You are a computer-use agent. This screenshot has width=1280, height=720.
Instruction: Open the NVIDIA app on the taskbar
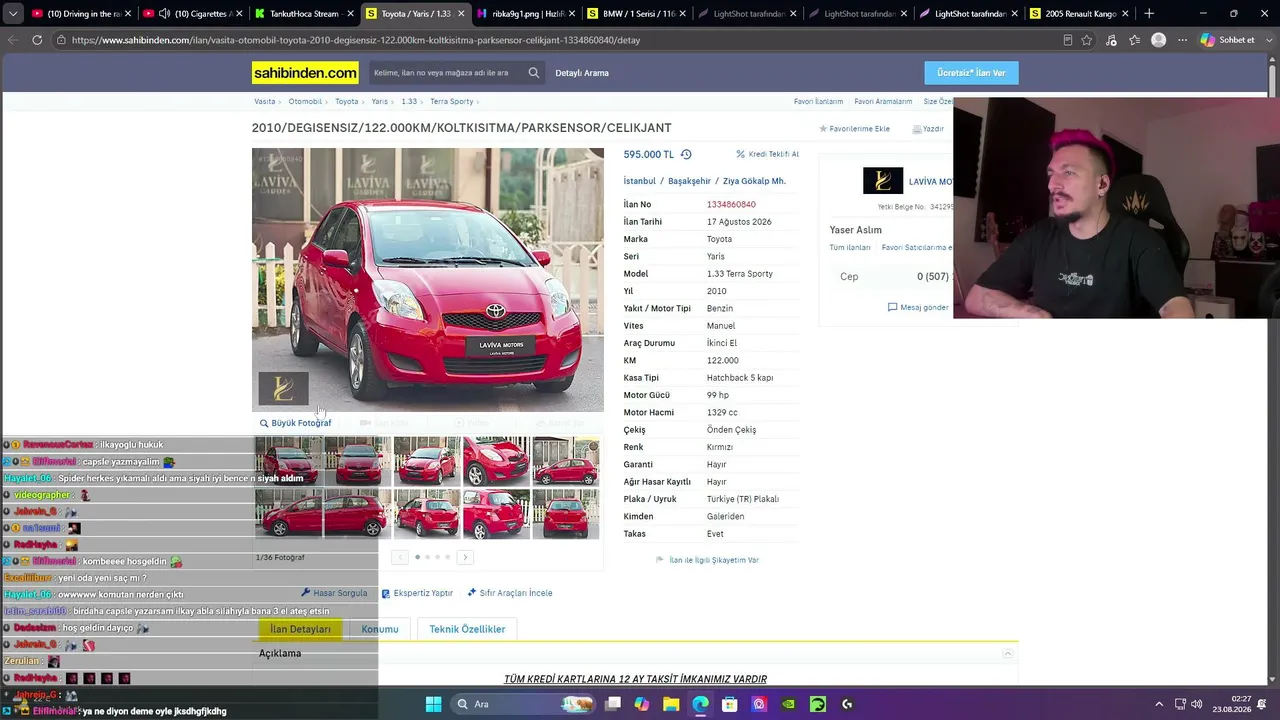point(788,704)
